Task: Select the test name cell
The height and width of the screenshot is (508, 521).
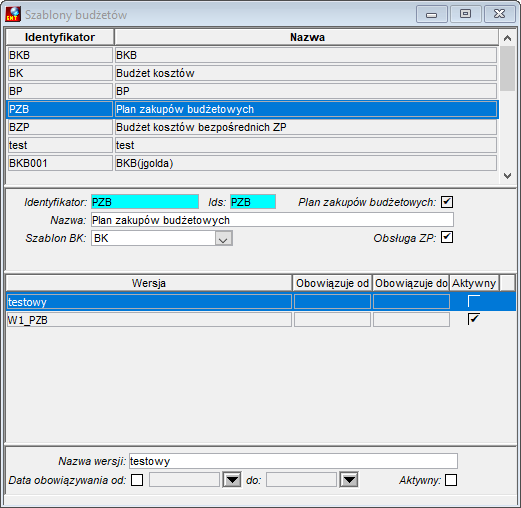Action: point(306,145)
